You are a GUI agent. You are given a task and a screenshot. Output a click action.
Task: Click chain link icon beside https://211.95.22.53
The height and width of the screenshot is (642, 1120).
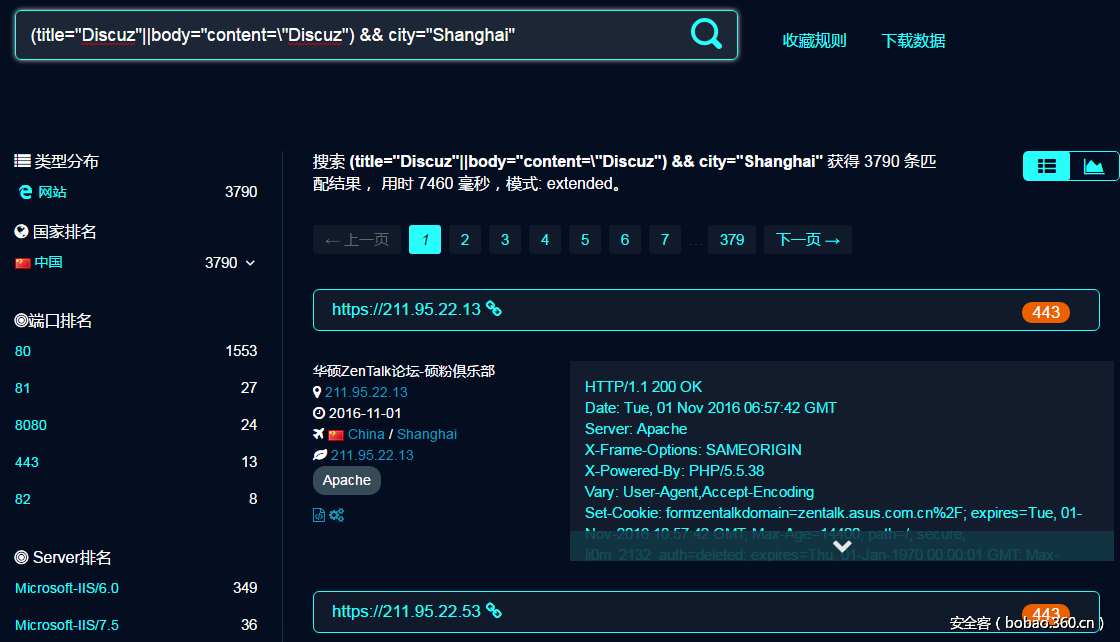click(x=493, y=610)
